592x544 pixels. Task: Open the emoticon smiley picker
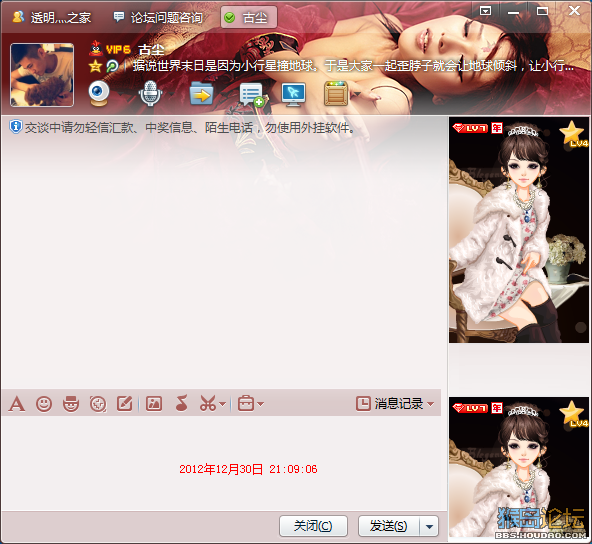point(44,404)
